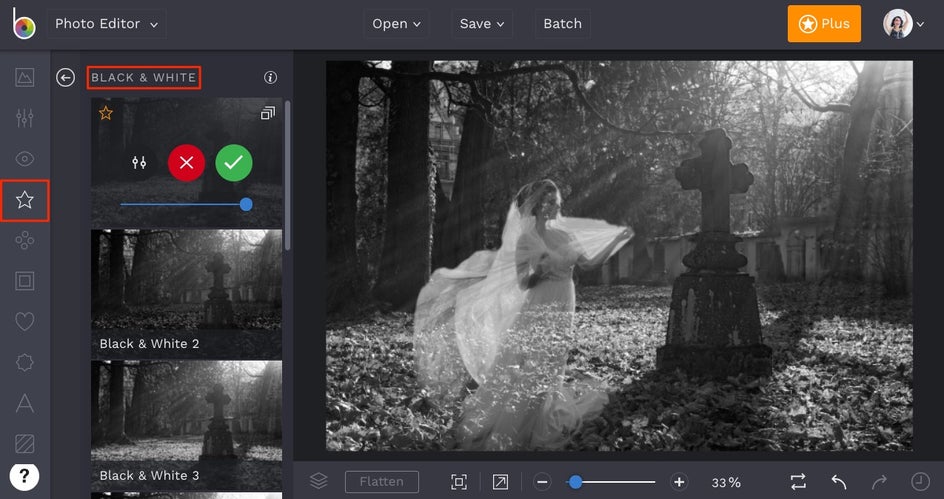Favorite the effect with star toggle
Viewport: 944px width, 499px height.
[x=106, y=114]
